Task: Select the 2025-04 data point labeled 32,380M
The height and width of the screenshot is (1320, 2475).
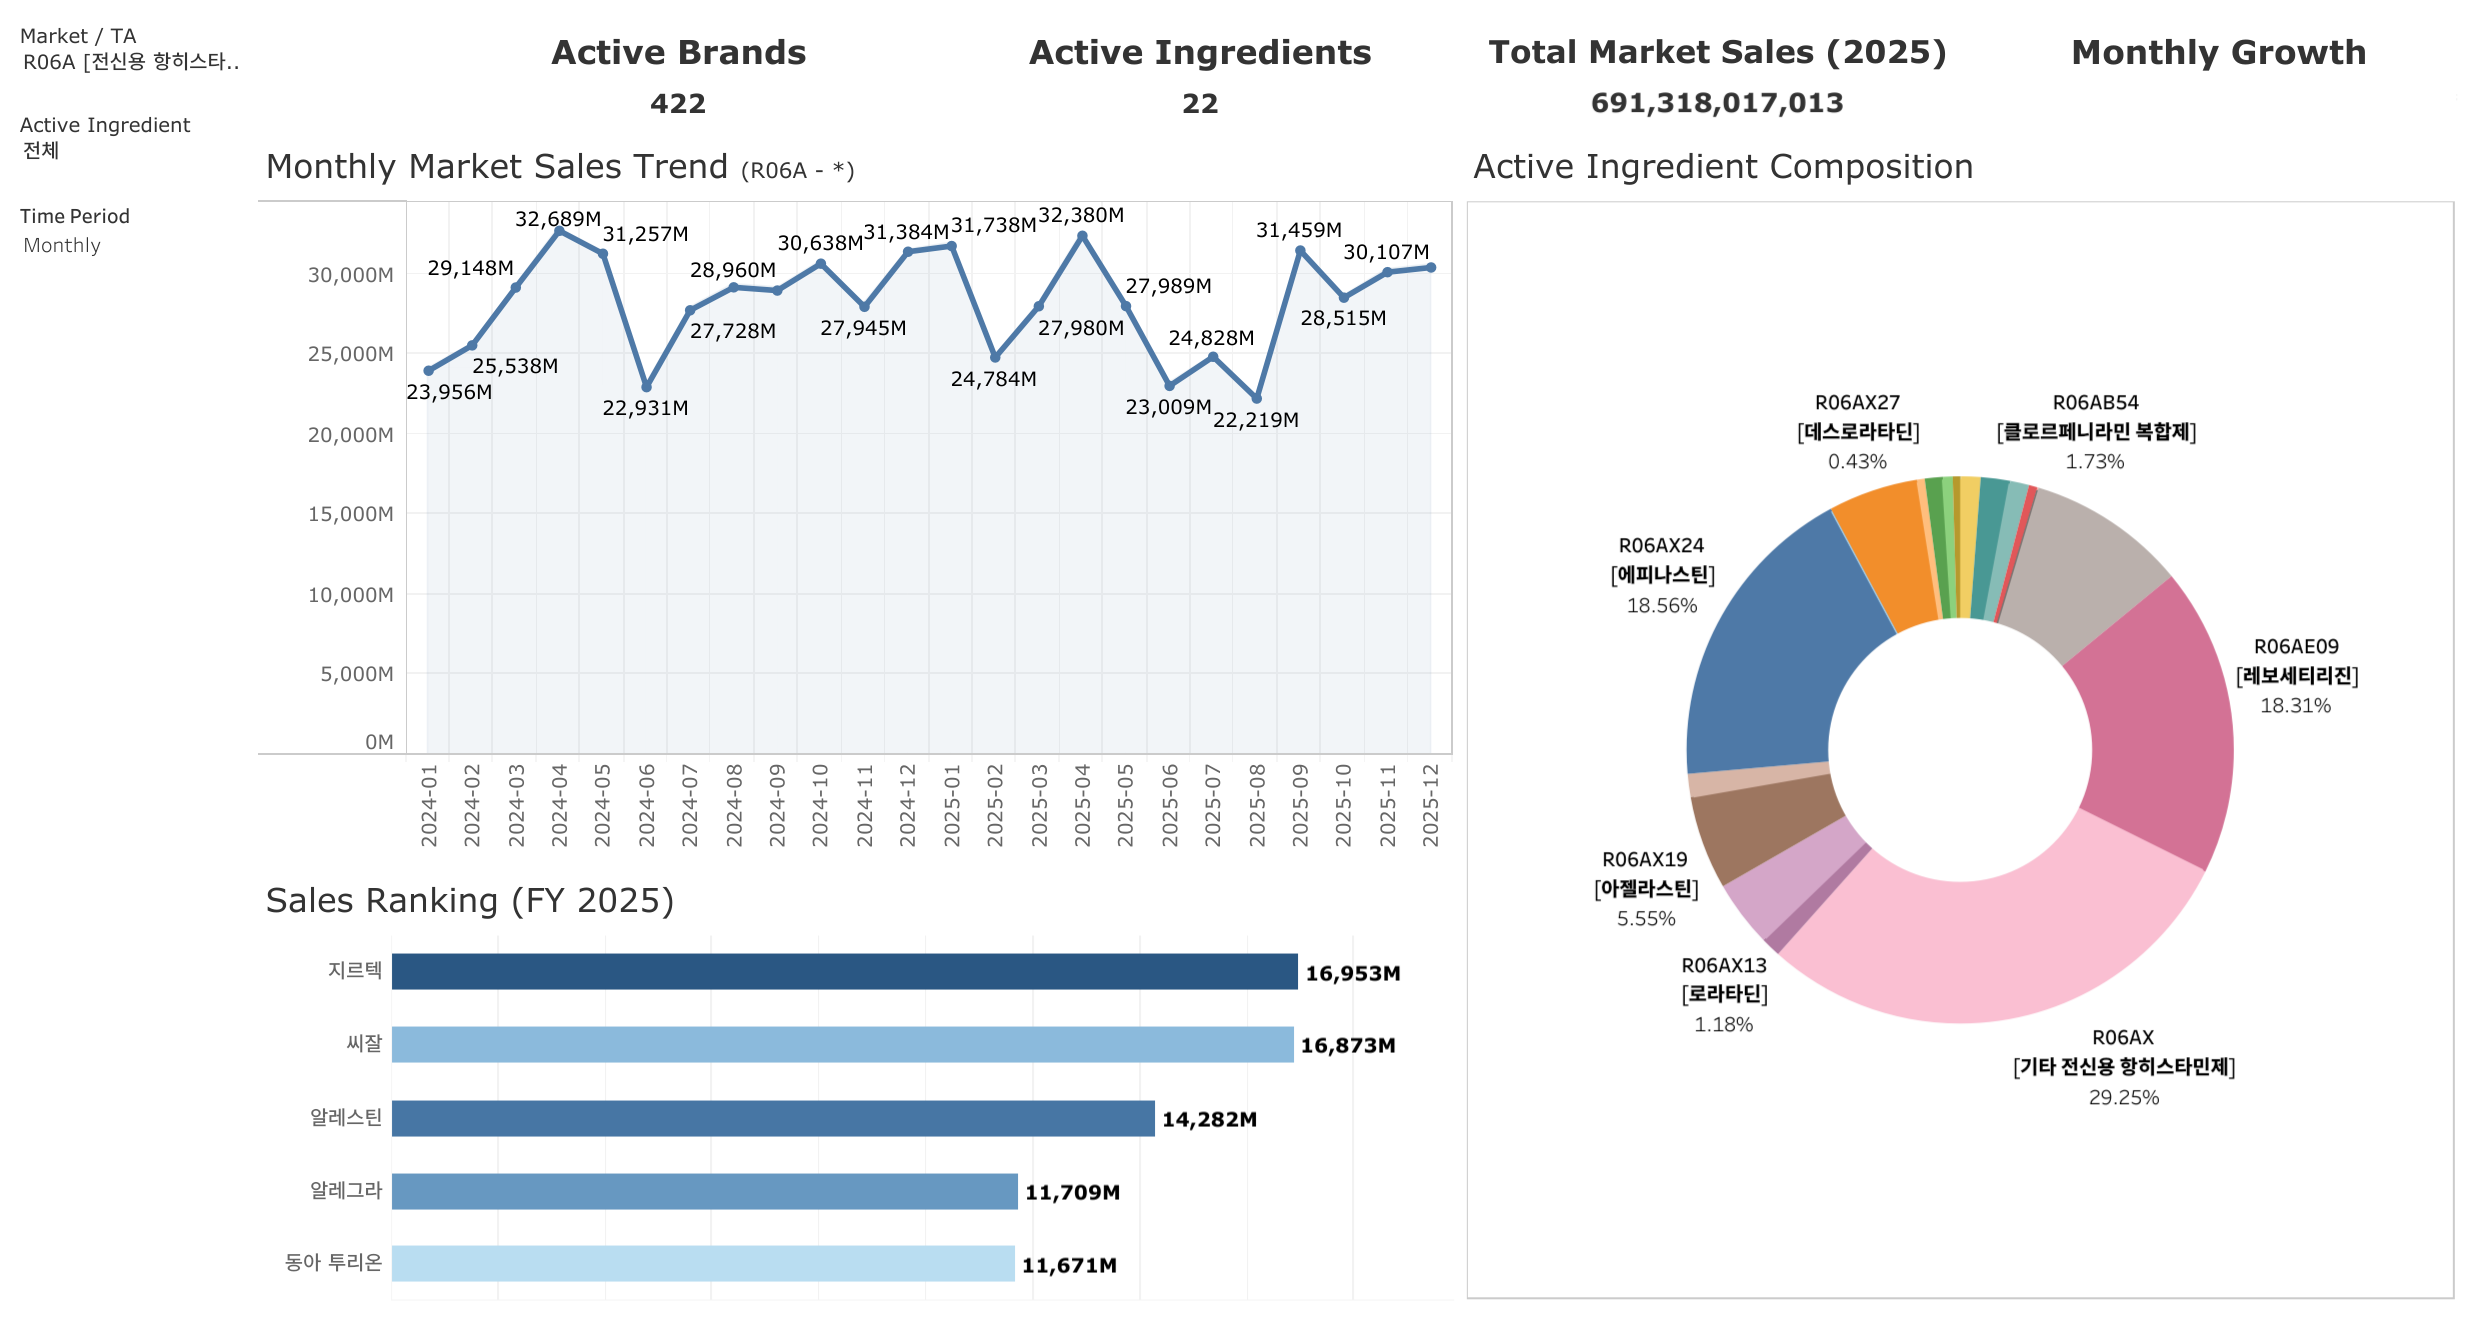Action: (x=1082, y=236)
